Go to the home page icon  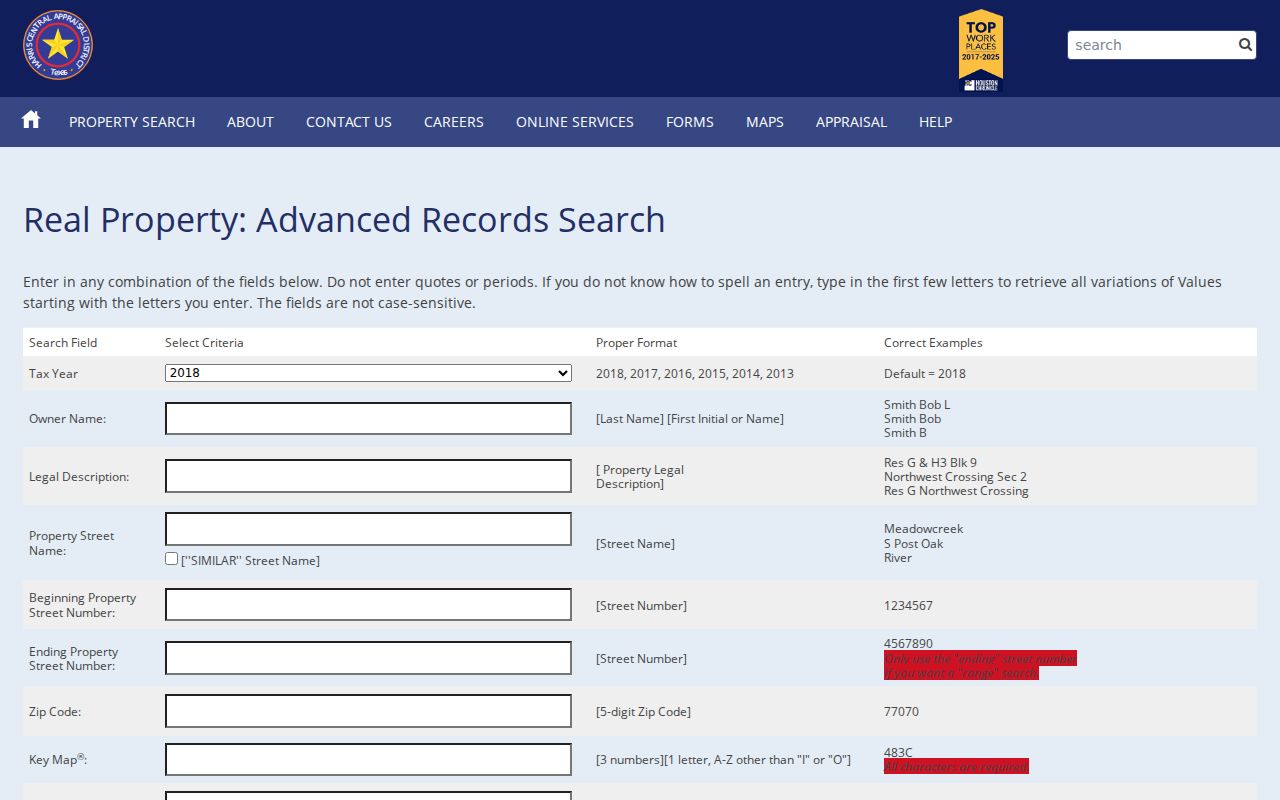pyautogui.click(x=31, y=120)
